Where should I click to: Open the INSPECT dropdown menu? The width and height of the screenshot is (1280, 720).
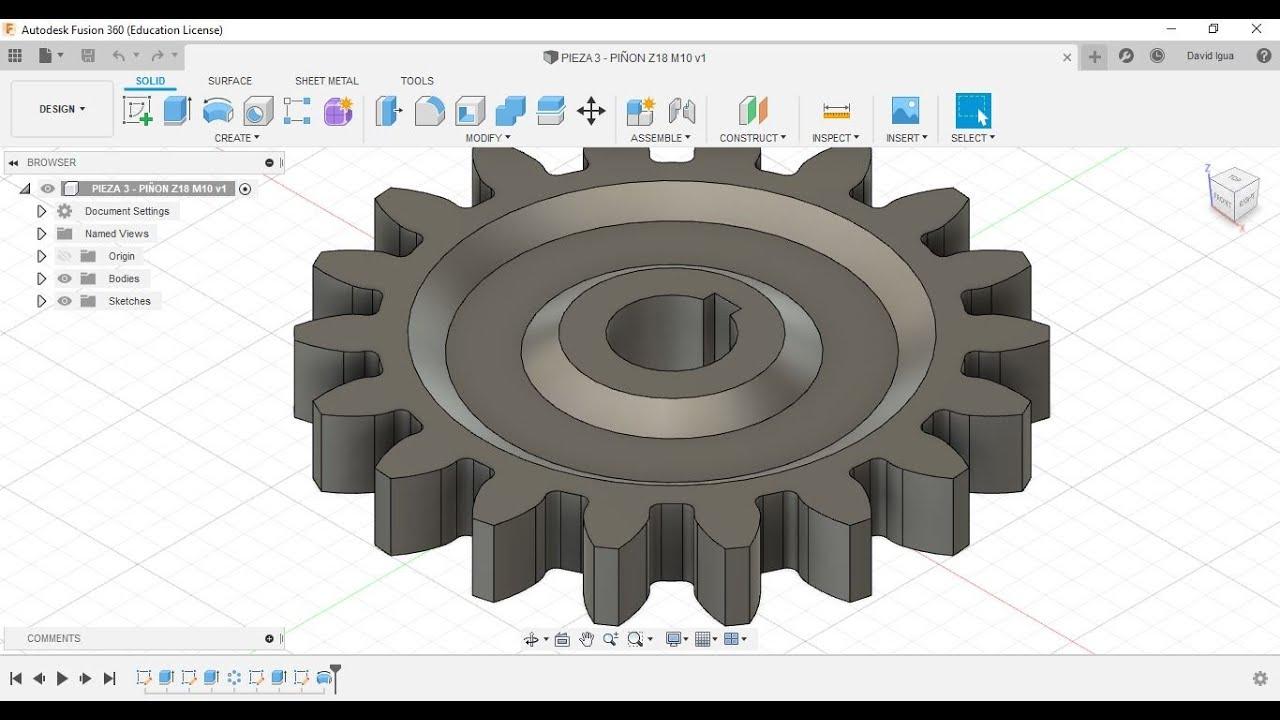[836, 138]
